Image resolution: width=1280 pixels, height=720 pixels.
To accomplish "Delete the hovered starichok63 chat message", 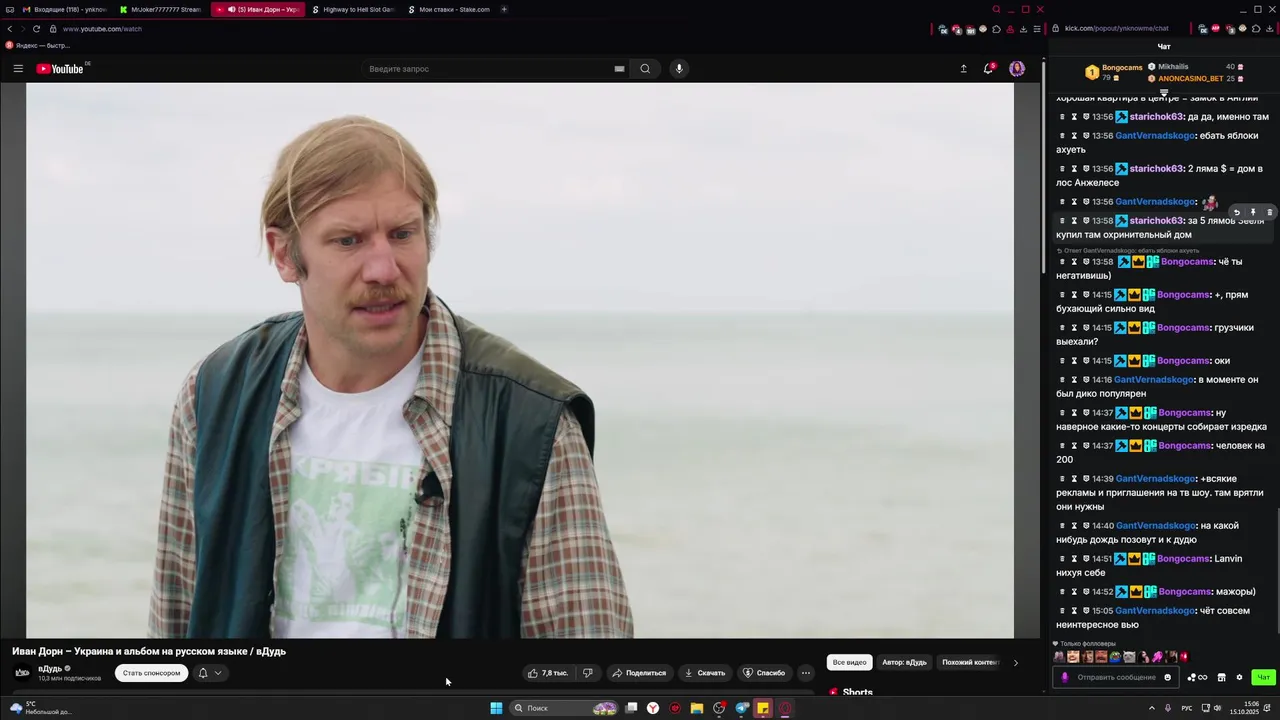I will (1270, 212).
